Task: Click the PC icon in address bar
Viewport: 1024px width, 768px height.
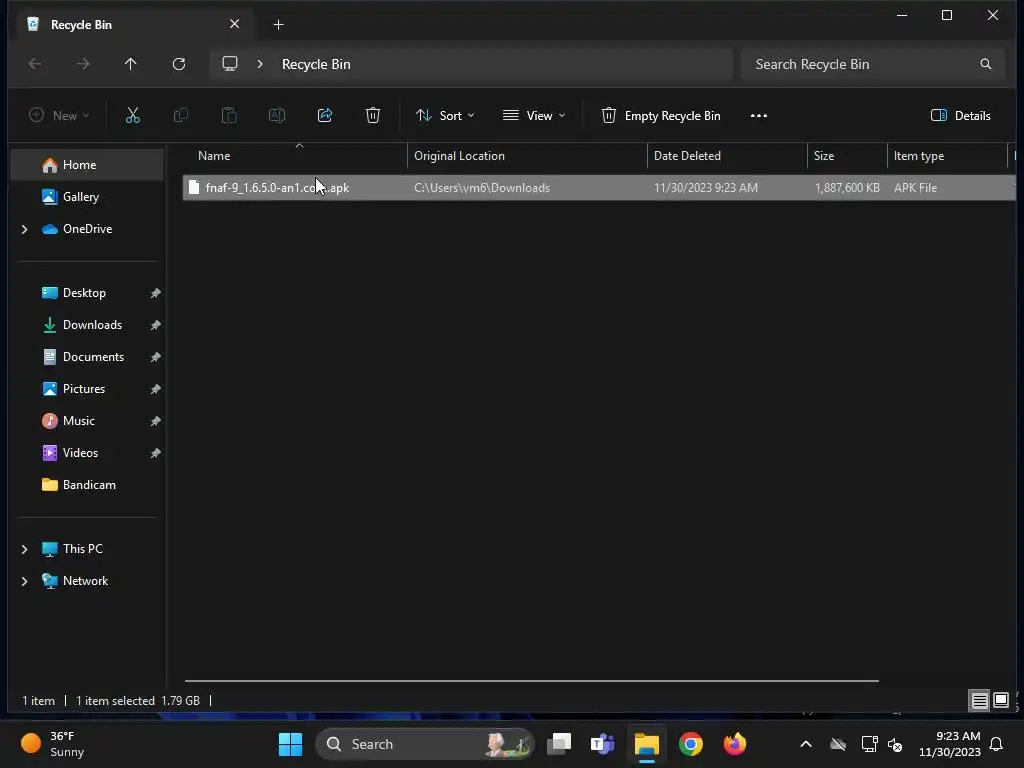Action: (230, 64)
